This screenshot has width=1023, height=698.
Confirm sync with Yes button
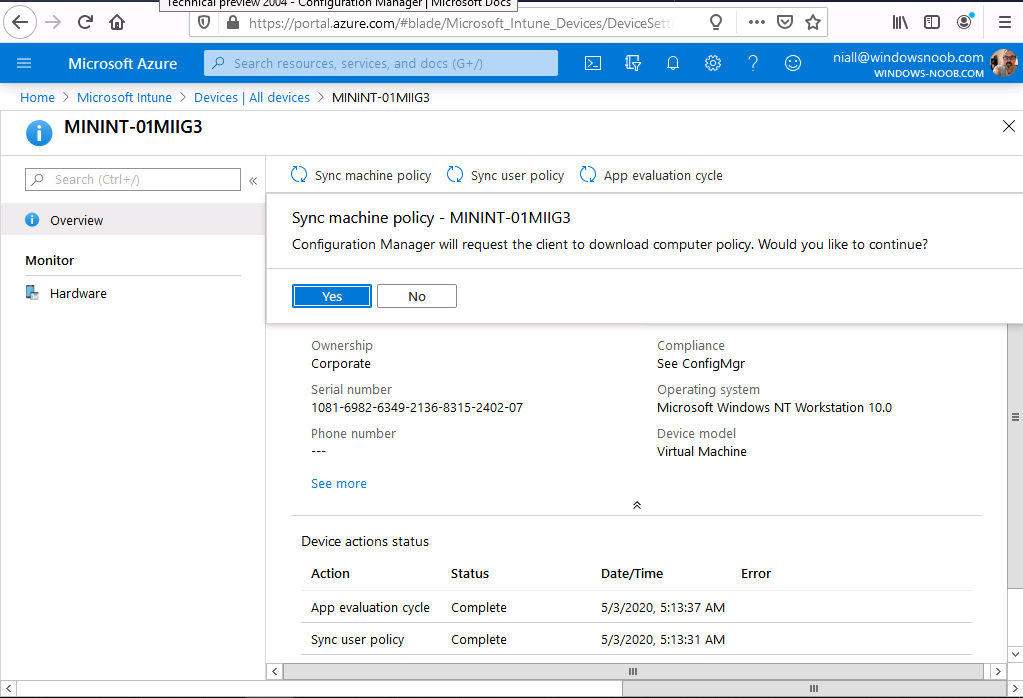click(331, 296)
